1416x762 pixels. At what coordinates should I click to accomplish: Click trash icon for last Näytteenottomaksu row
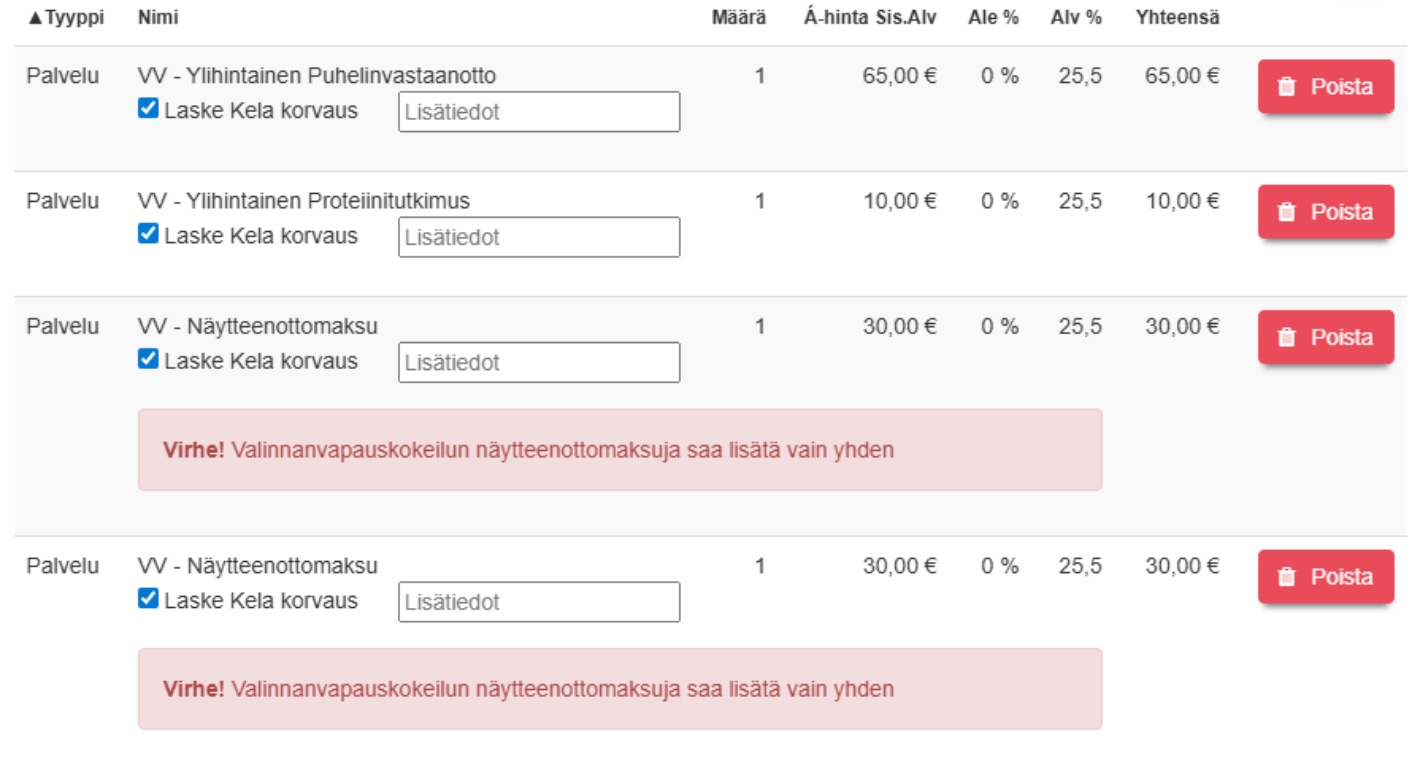pyautogui.click(x=1288, y=577)
